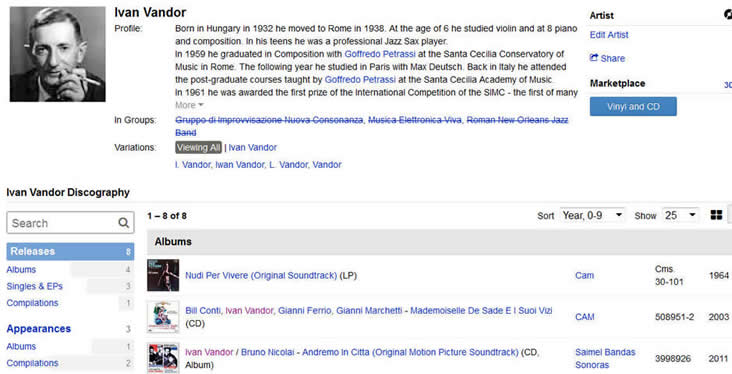This screenshot has height=374, width=732.
Task: Expand profile with More arrow
Action: [x=190, y=105]
